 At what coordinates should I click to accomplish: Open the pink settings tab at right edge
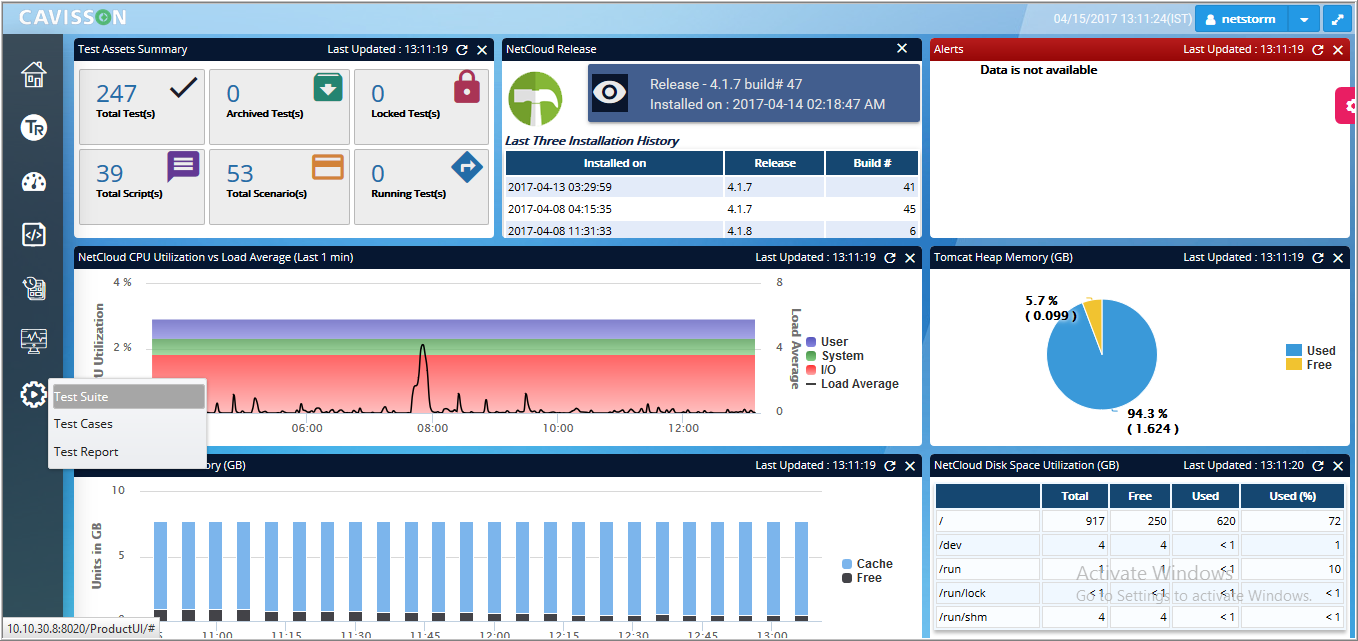pyautogui.click(x=1347, y=105)
